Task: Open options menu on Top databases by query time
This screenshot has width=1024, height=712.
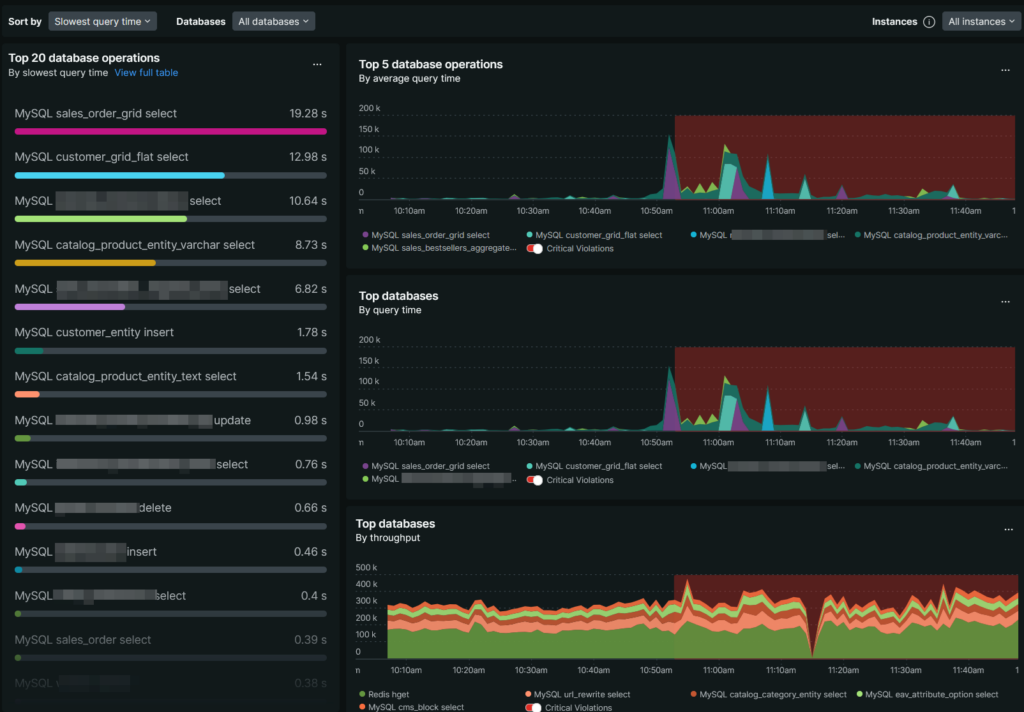Action: coord(1005,300)
